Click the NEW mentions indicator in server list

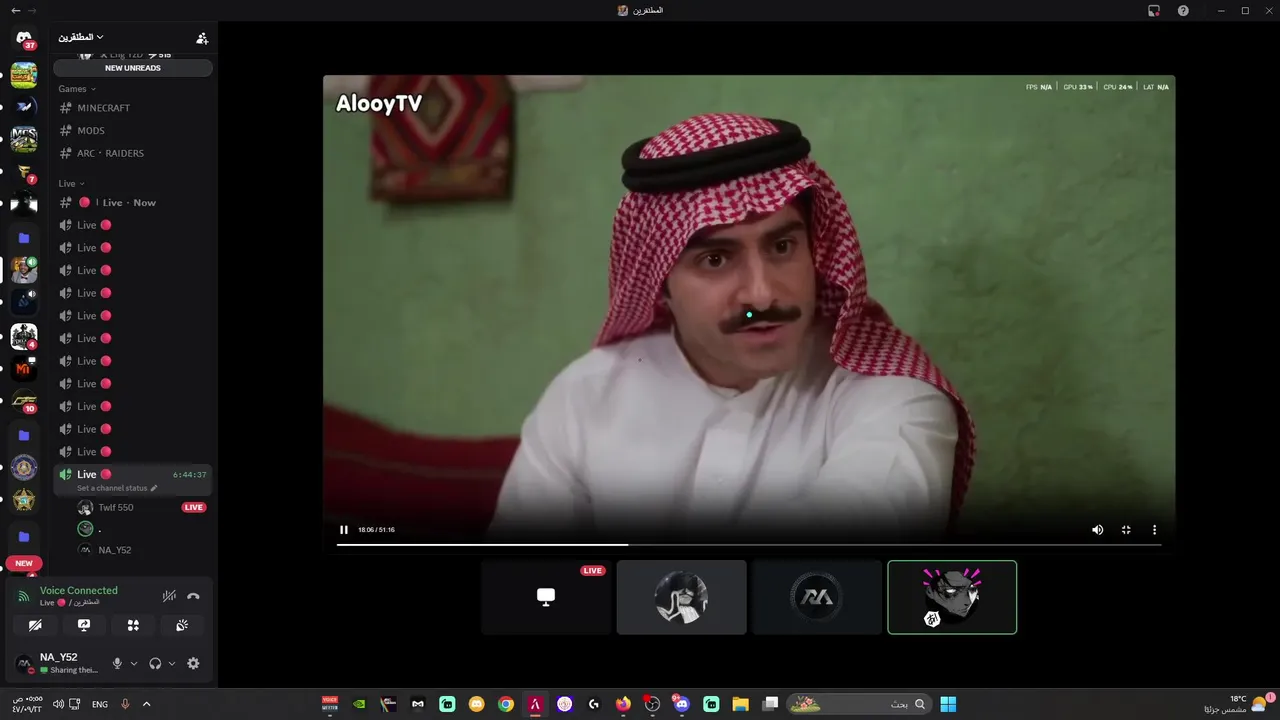(x=24, y=563)
